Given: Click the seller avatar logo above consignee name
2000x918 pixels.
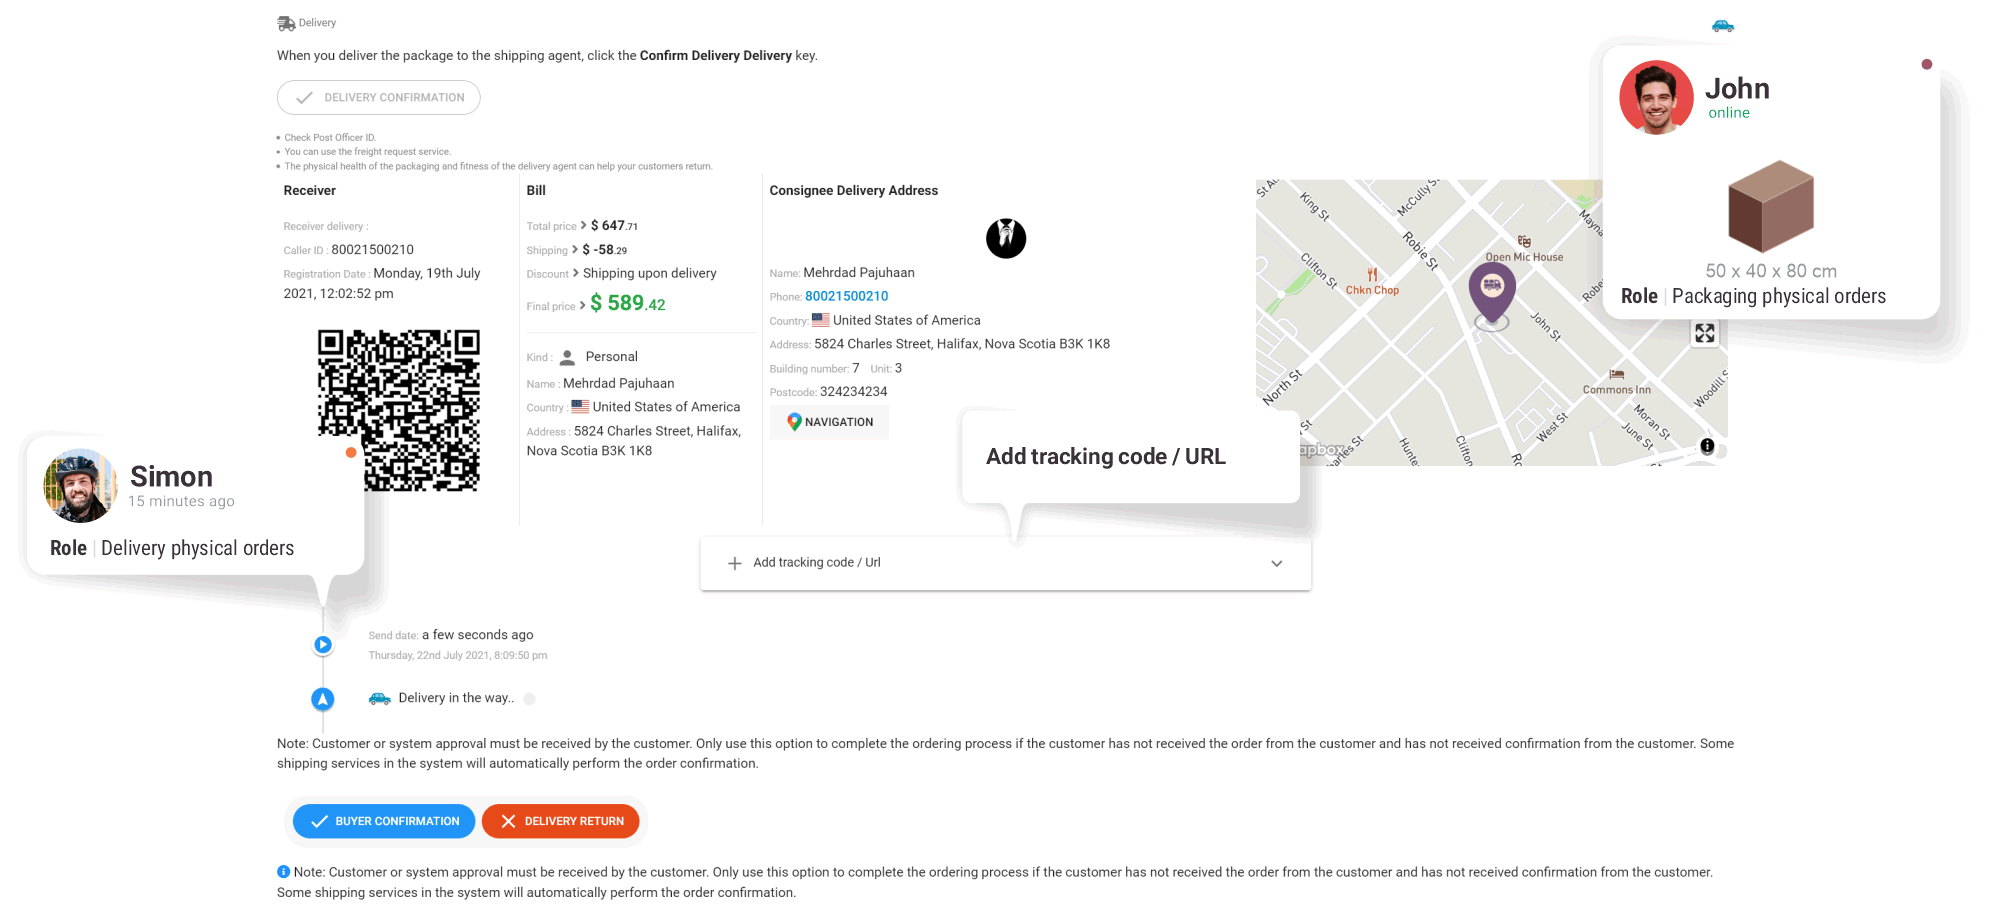Looking at the screenshot, I should [1006, 238].
